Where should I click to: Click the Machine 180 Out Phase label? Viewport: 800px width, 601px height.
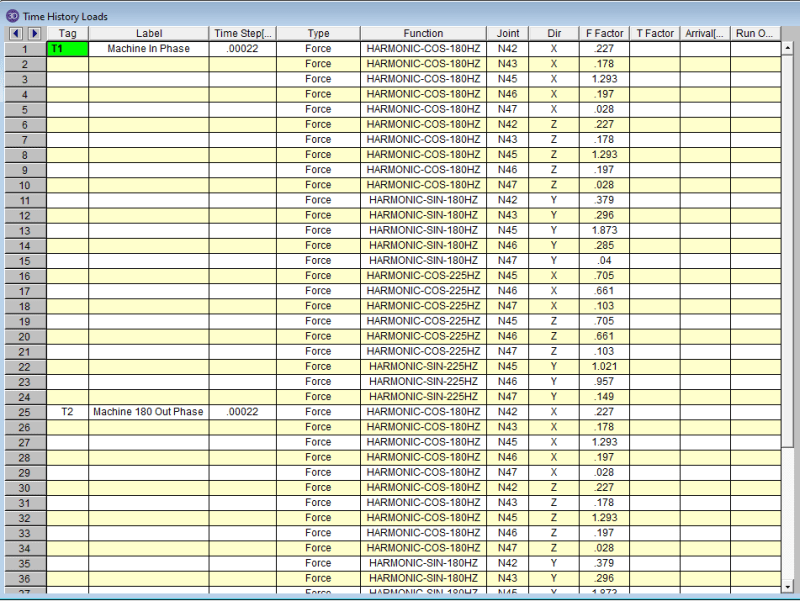pos(148,412)
